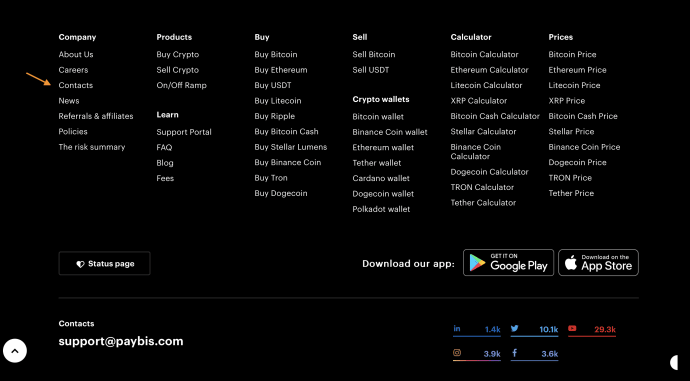The width and height of the screenshot is (690, 381).
Task: View the Stellar Price page
Action: [x=571, y=132]
